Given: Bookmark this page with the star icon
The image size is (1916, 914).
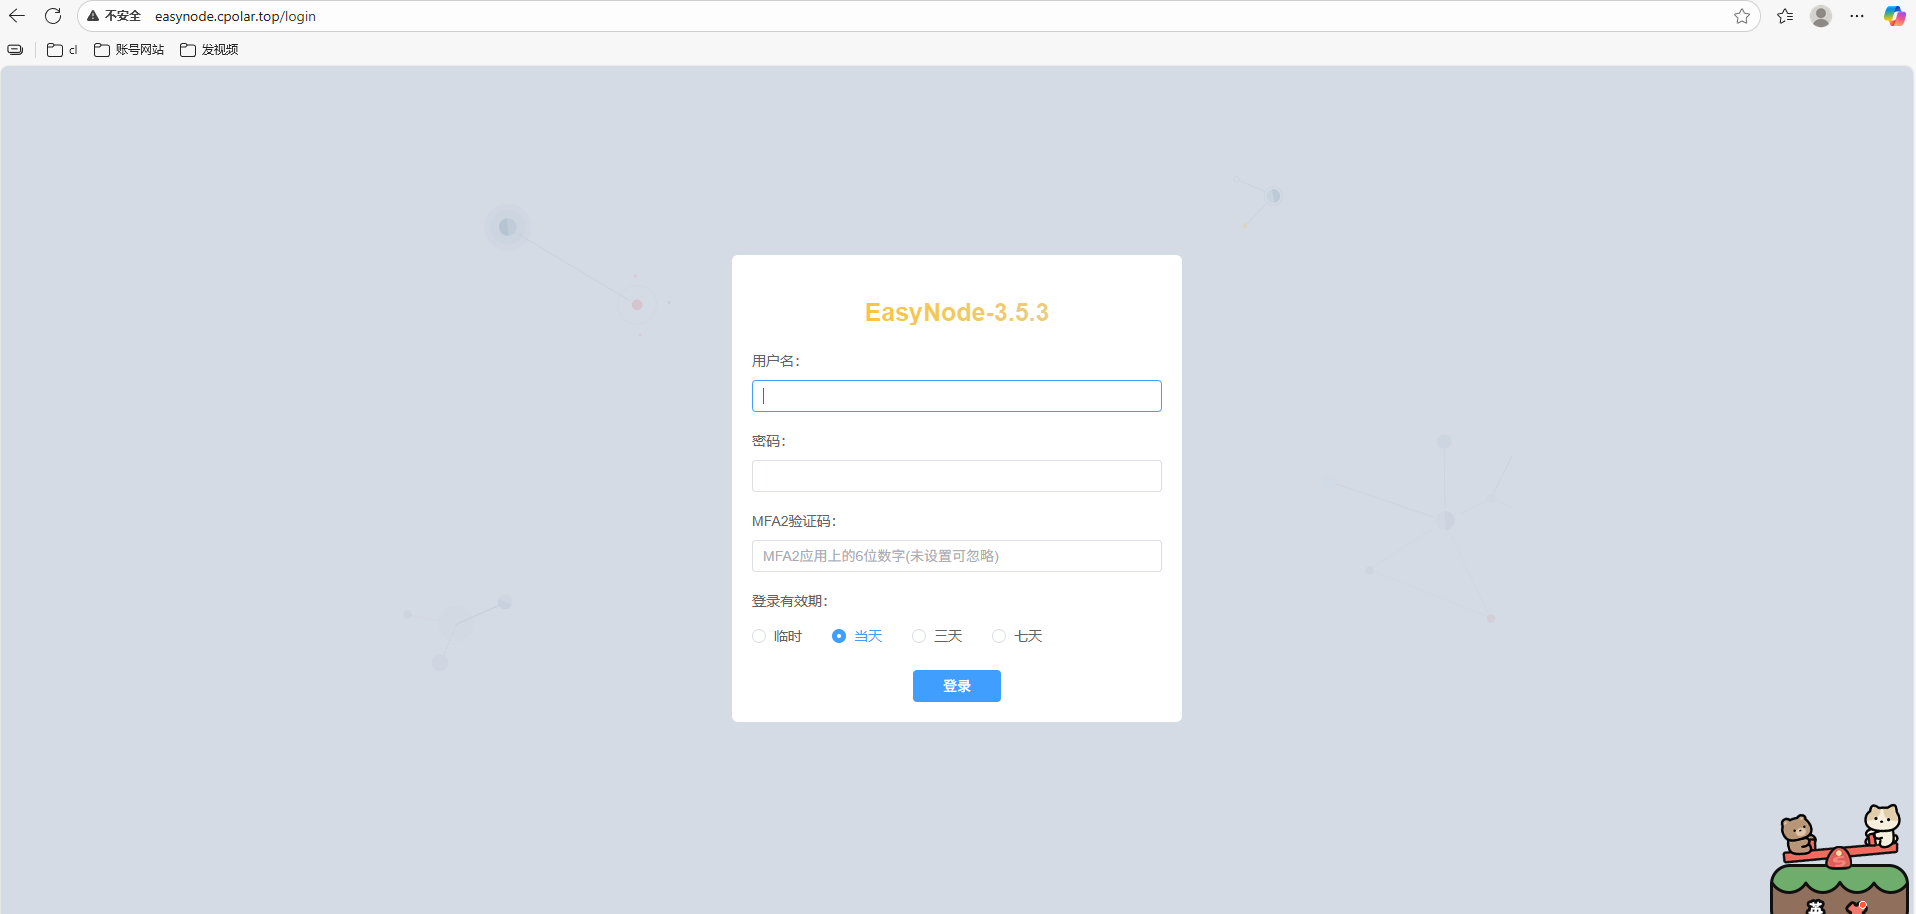Looking at the screenshot, I should tap(1742, 16).
